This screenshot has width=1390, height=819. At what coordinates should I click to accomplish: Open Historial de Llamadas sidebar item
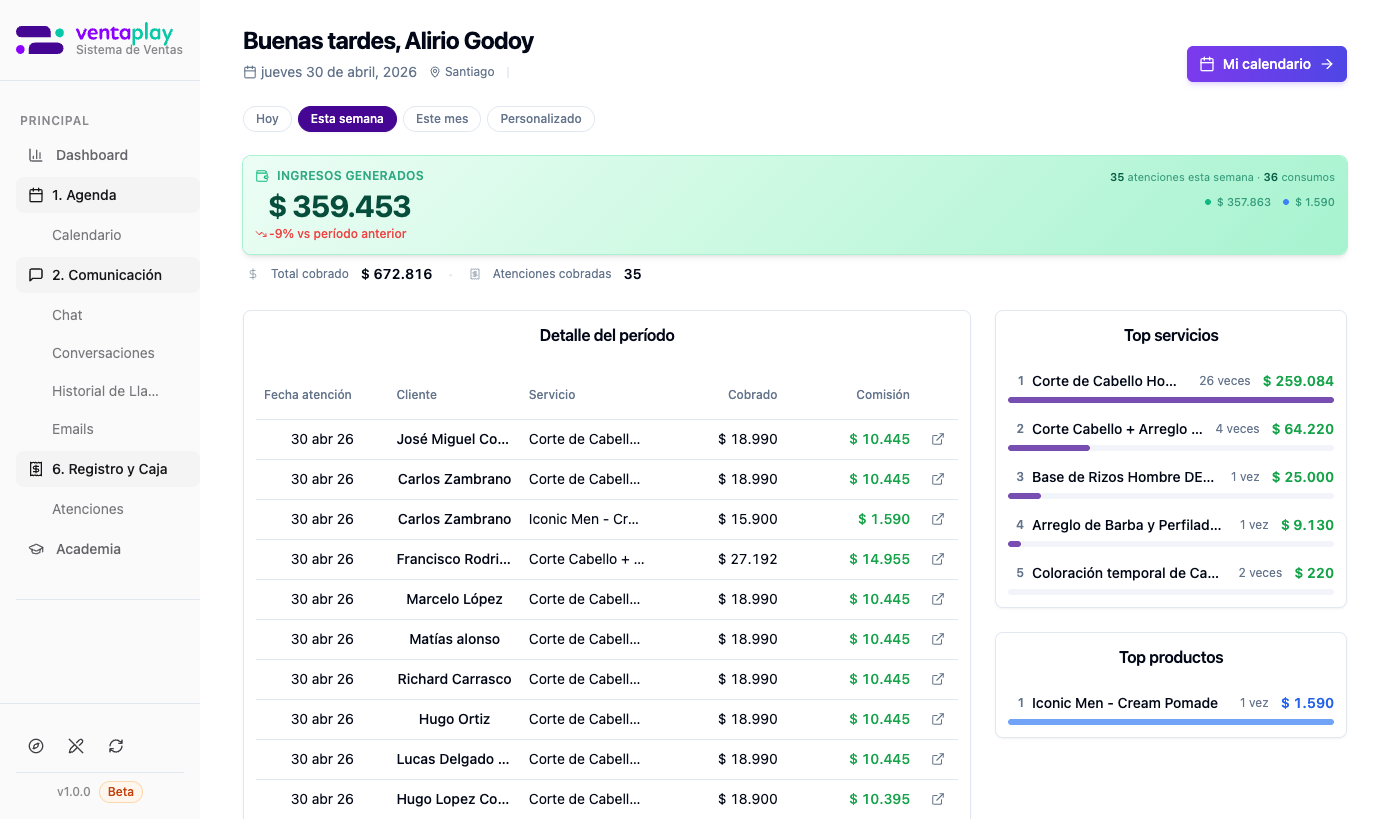point(105,391)
